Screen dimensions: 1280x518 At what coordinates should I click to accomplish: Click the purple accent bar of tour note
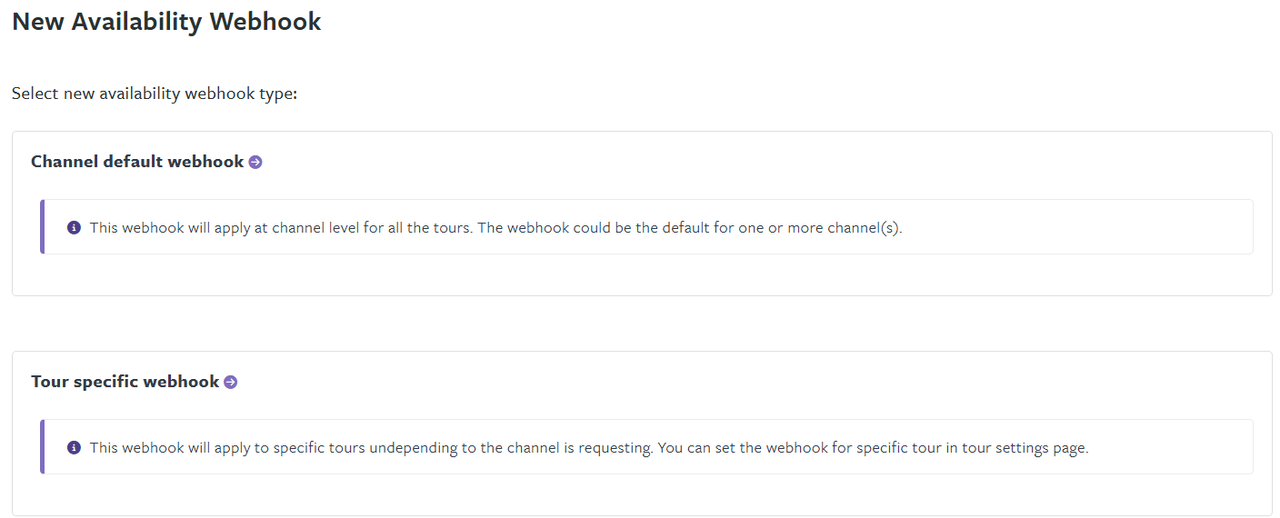point(42,447)
